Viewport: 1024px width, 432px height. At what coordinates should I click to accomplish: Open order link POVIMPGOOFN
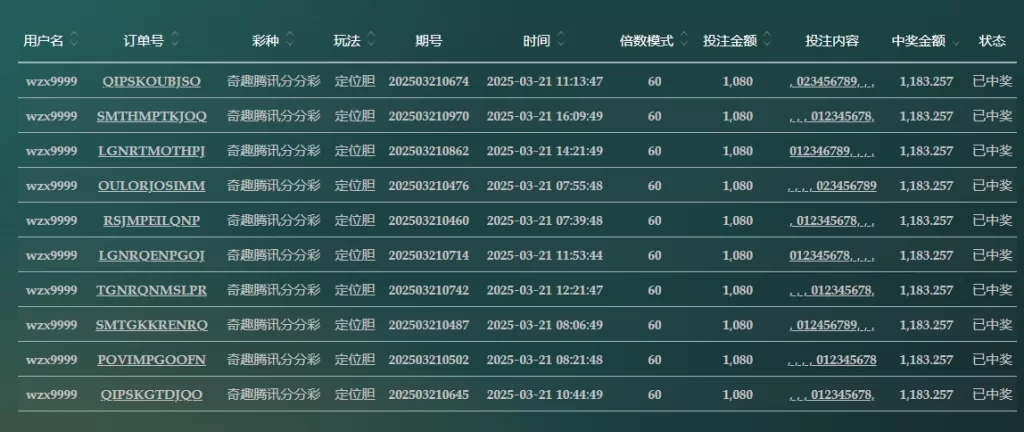pos(152,360)
